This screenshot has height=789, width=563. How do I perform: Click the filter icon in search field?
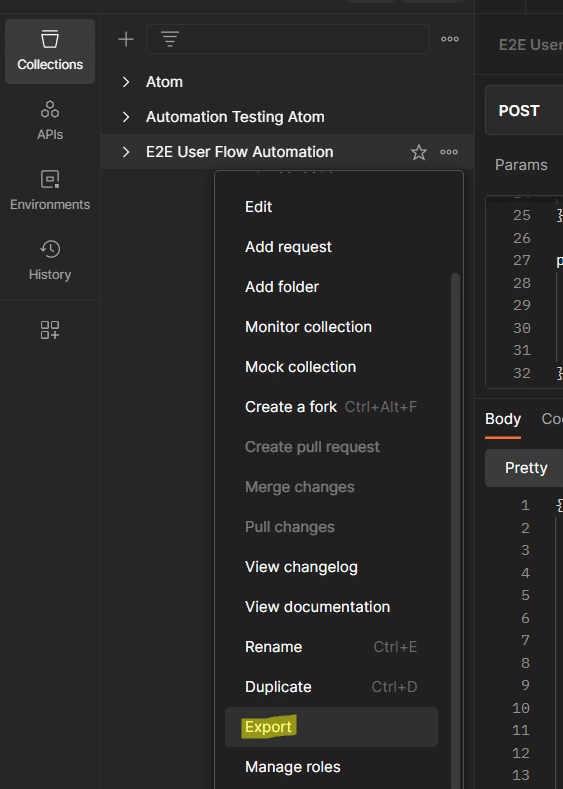click(x=170, y=39)
